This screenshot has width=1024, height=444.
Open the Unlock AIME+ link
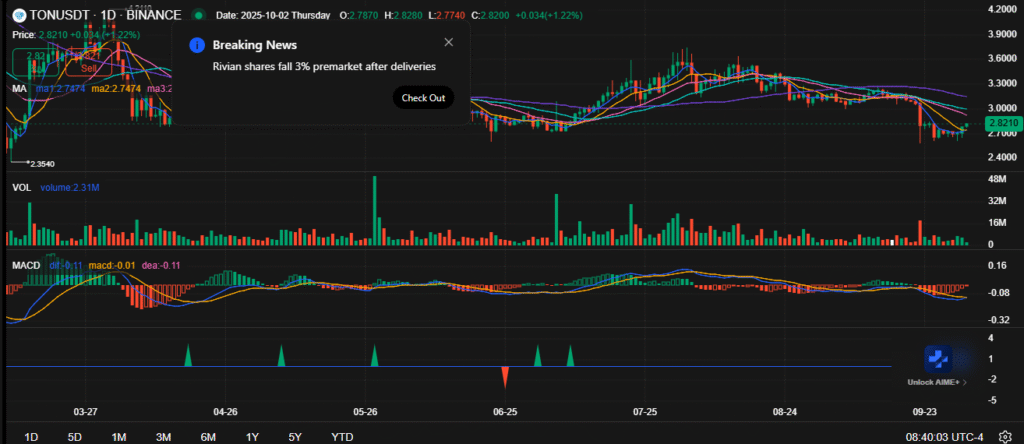(933, 382)
